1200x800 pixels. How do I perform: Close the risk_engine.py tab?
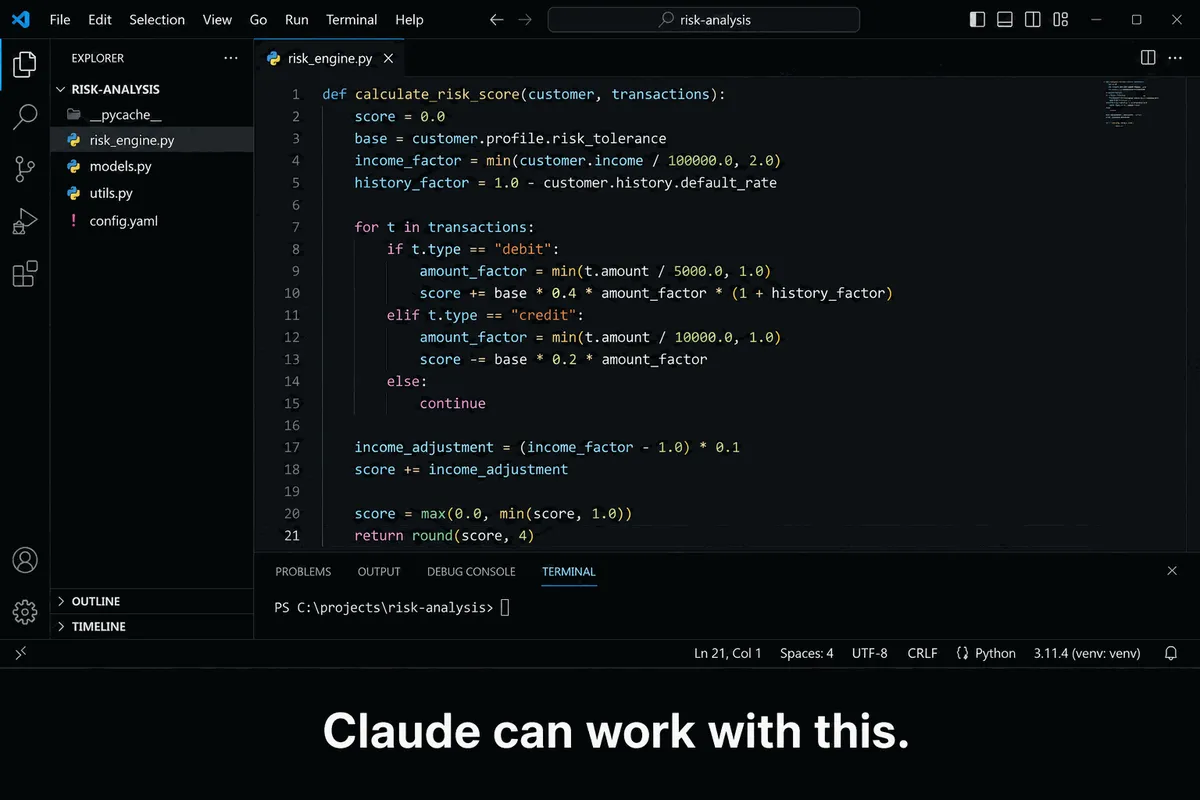(389, 58)
